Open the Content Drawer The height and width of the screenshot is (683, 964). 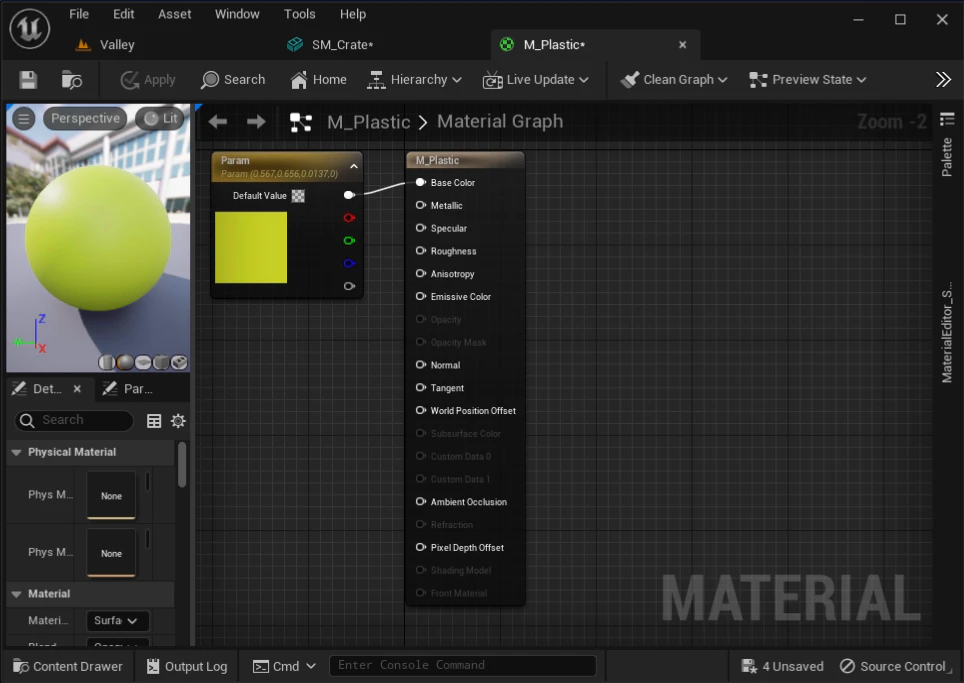point(68,666)
